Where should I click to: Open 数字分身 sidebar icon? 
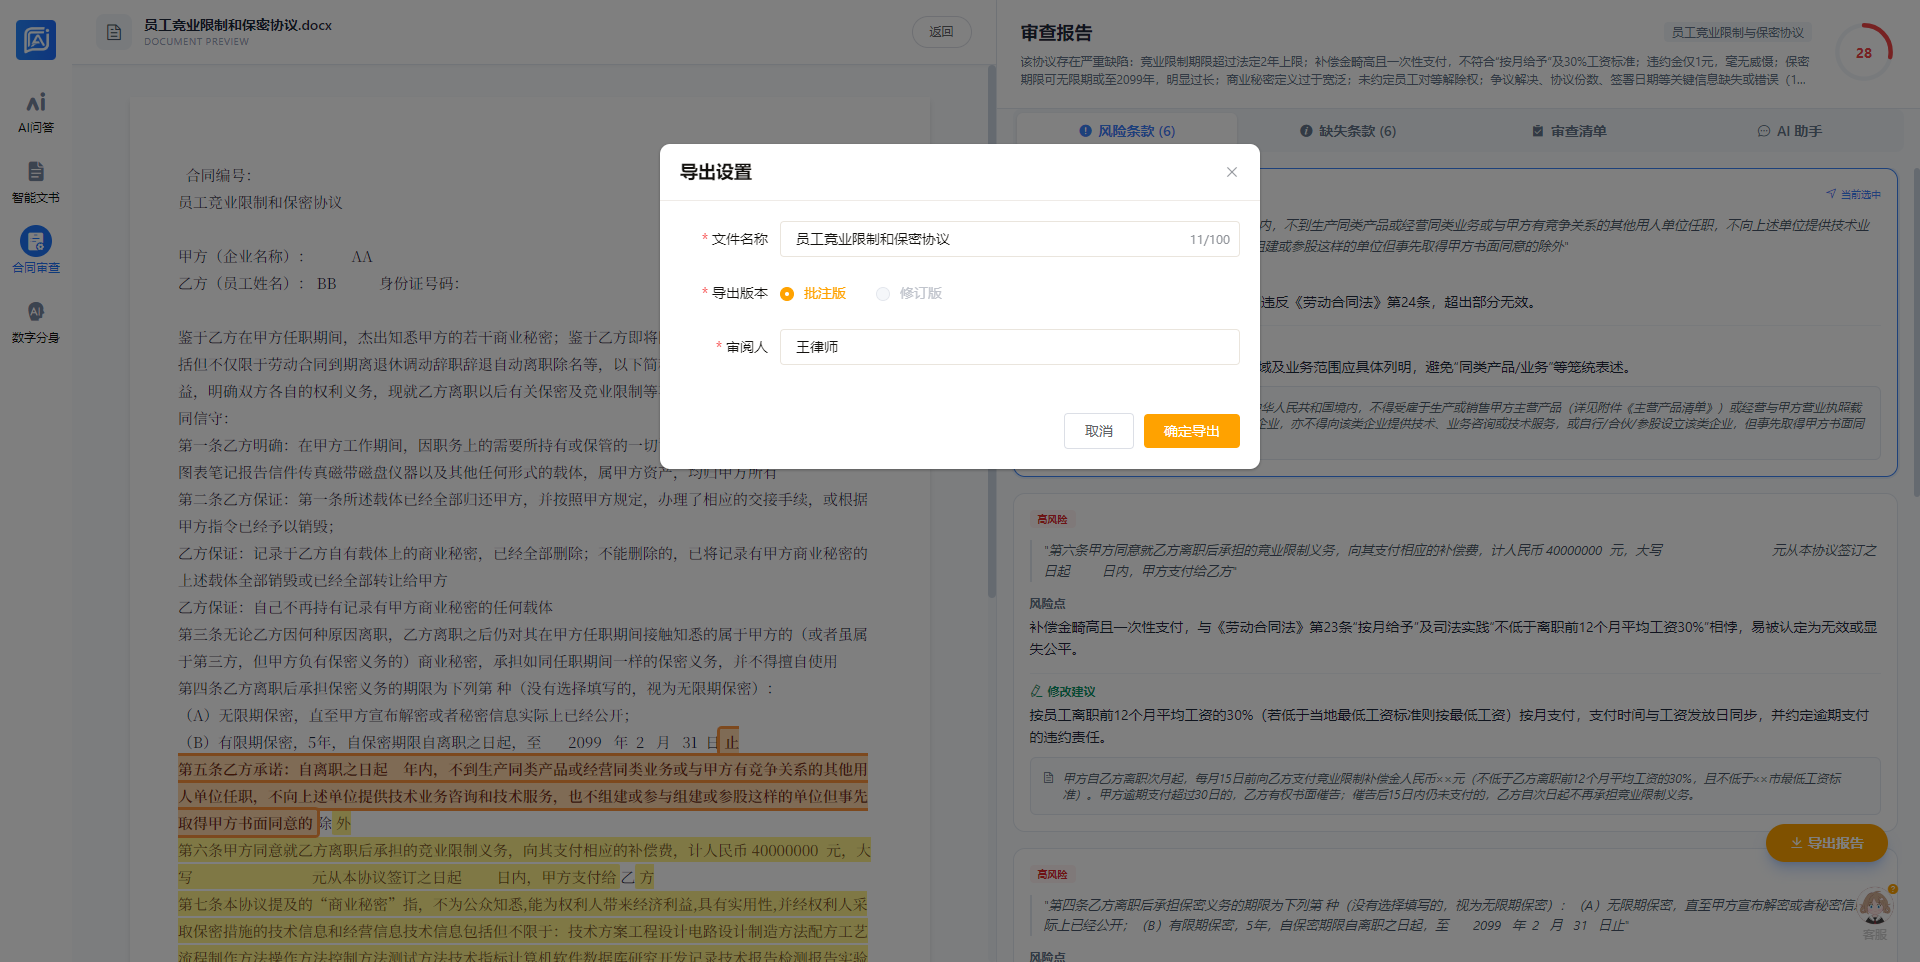pyautogui.click(x=36, y=322)
